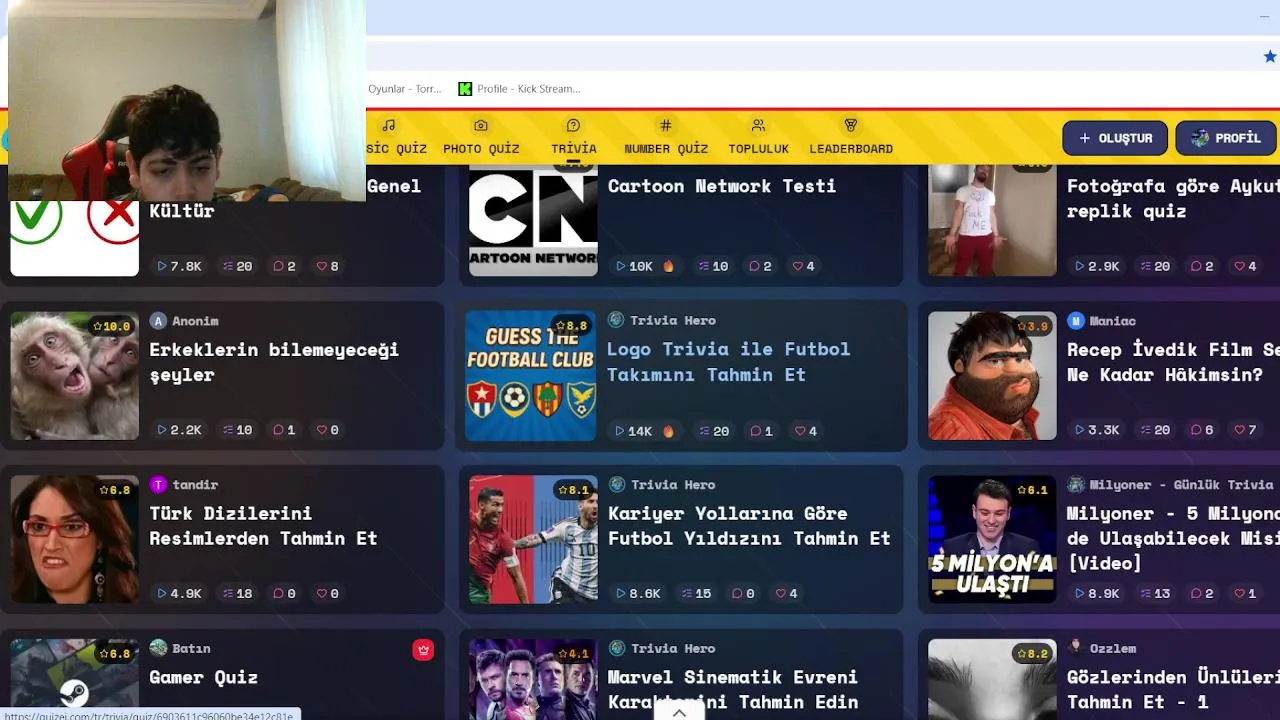Screen dimensions: 1280x720
Task: Click the hash icon above Number Quiz
Action: point(666,126)
